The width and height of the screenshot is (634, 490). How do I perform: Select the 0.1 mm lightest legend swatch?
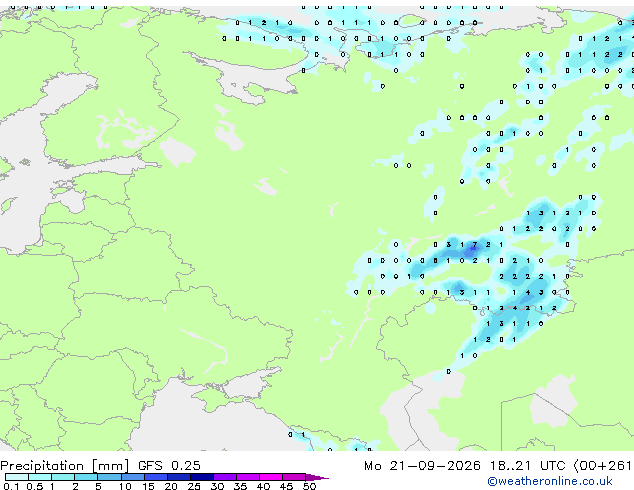(x=17, y=477)
